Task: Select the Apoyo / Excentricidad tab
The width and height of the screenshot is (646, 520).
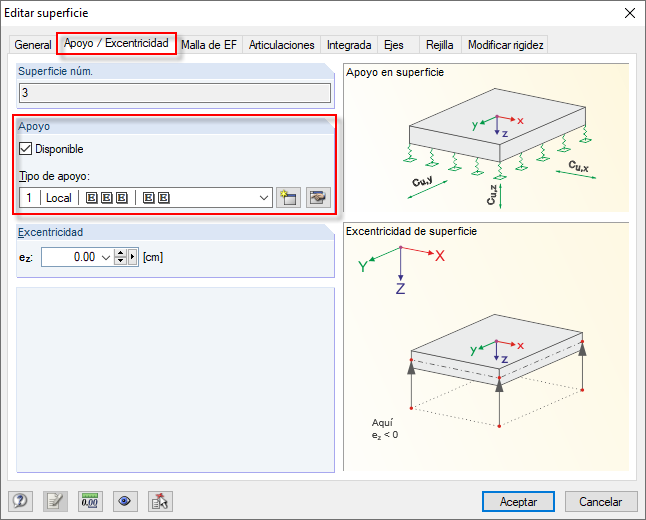Action: pos(116,43)
